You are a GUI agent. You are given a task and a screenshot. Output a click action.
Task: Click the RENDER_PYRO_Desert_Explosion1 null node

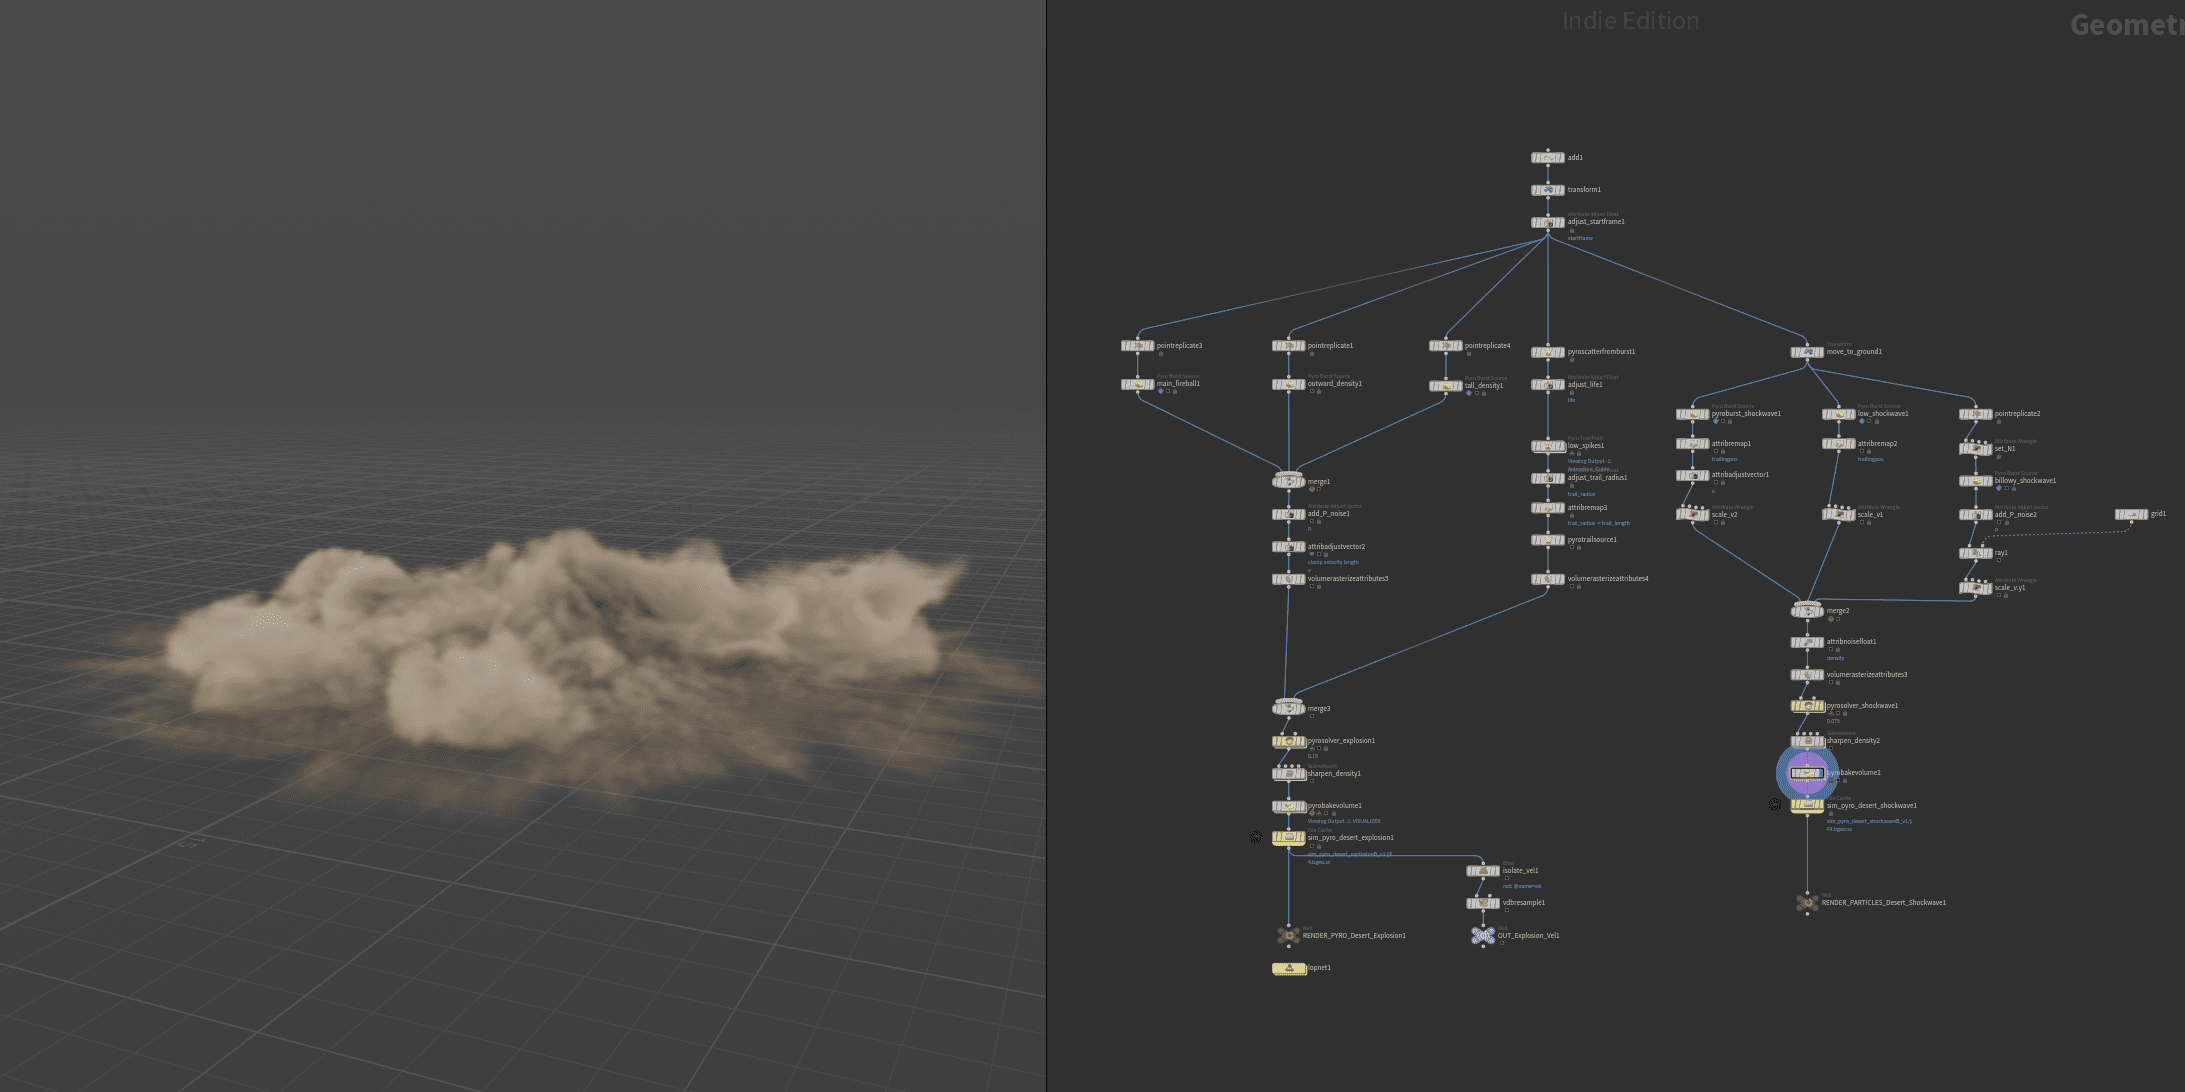1289,934
